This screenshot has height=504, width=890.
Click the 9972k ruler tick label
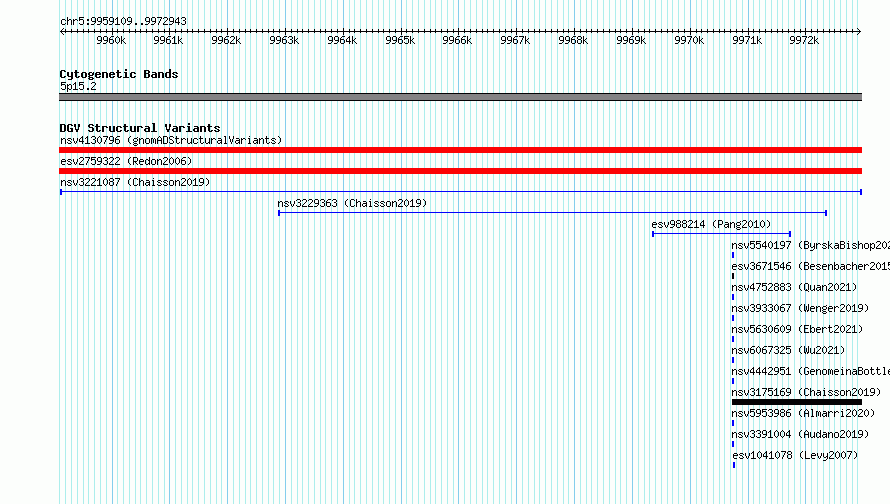click(804, 40)
